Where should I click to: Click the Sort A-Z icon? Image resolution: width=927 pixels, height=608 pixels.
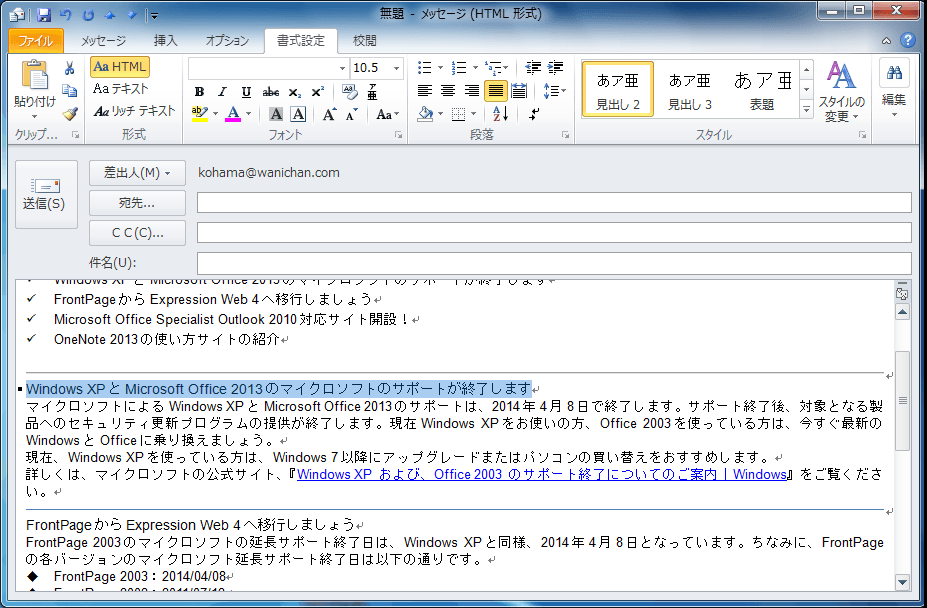(x=500, y=114)
